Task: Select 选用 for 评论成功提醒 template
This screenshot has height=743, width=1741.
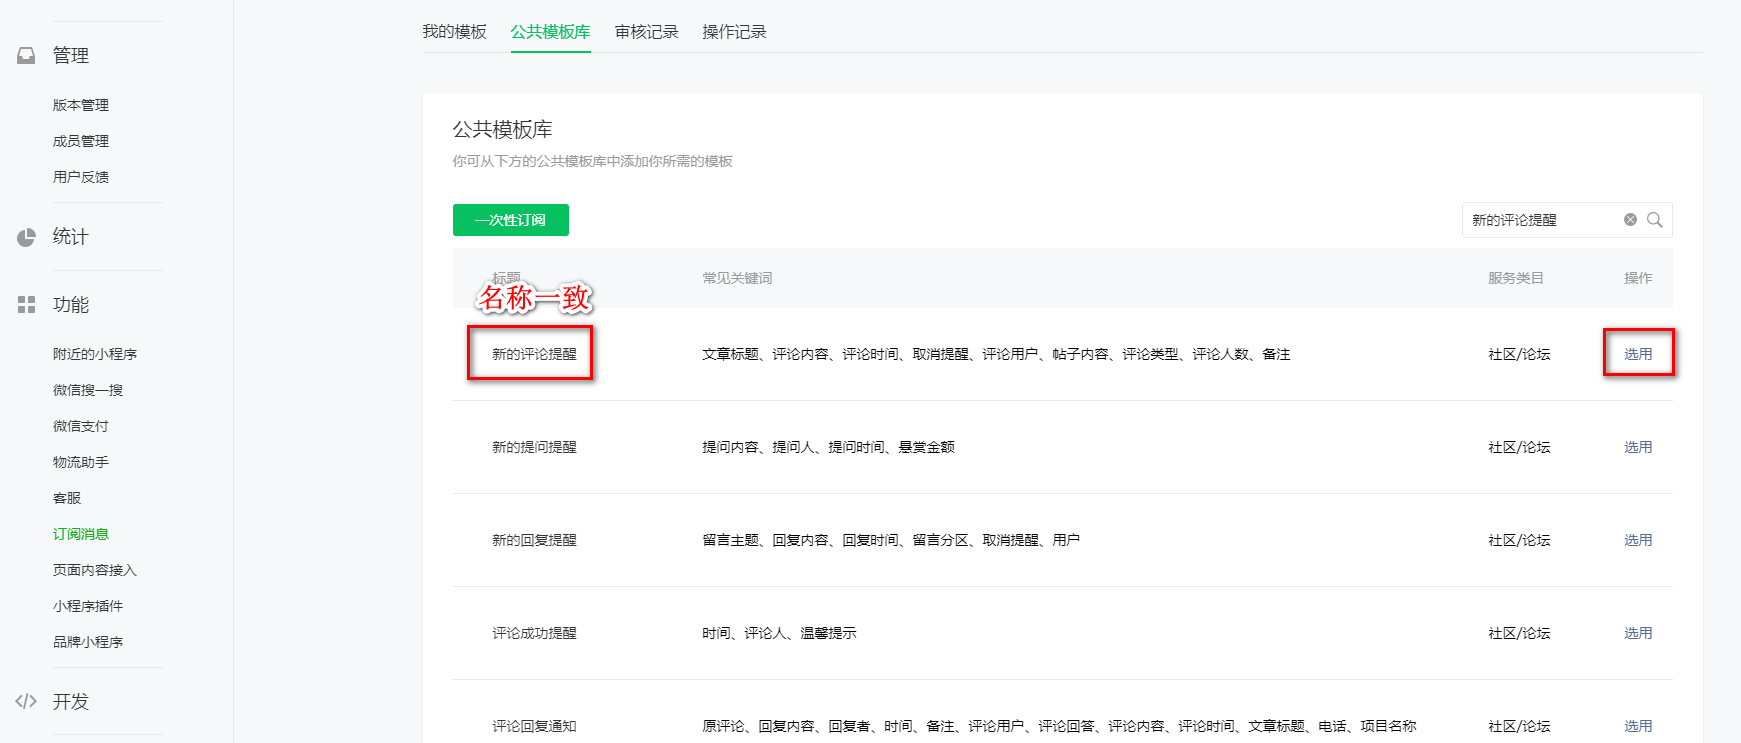Action: (1638, 633)
